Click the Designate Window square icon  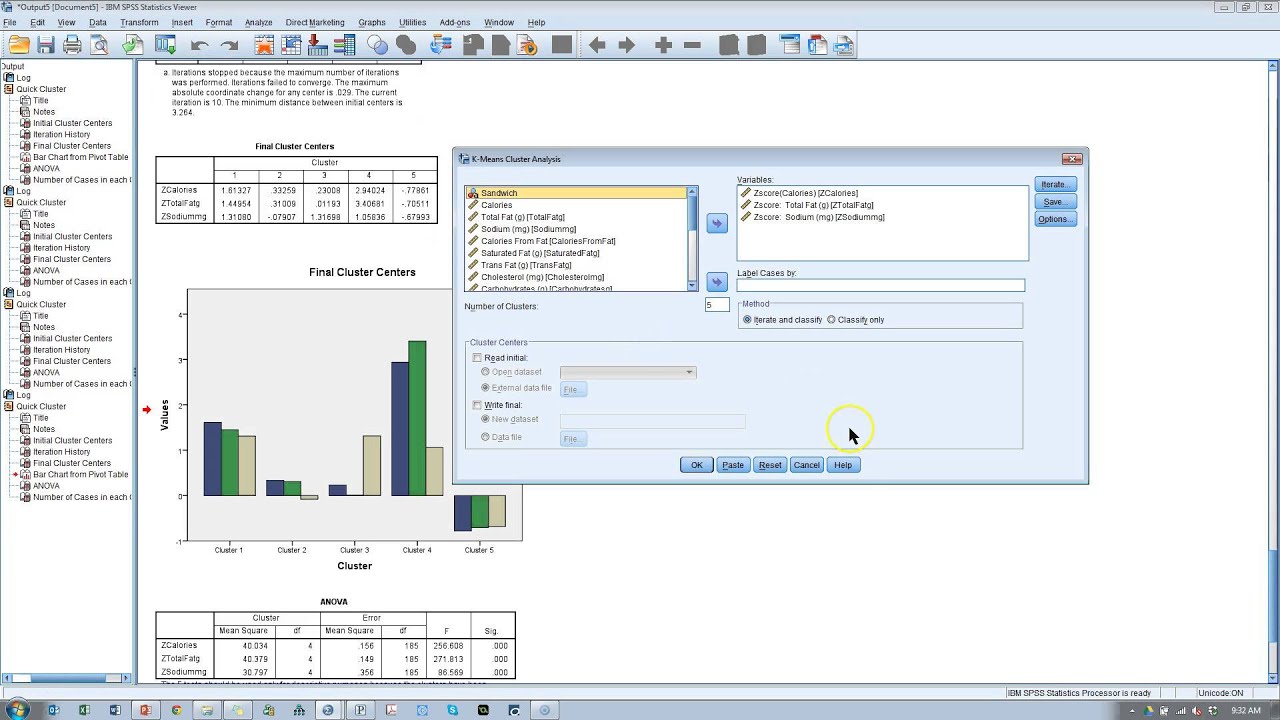tap(562, 45)
